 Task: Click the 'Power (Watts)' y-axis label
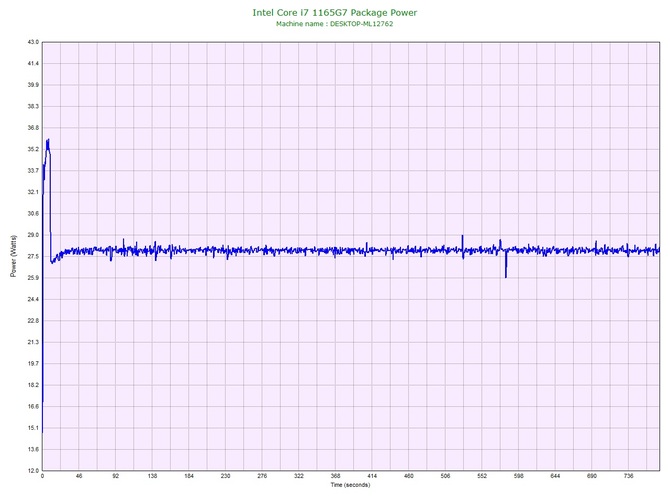tap(13, 256)
